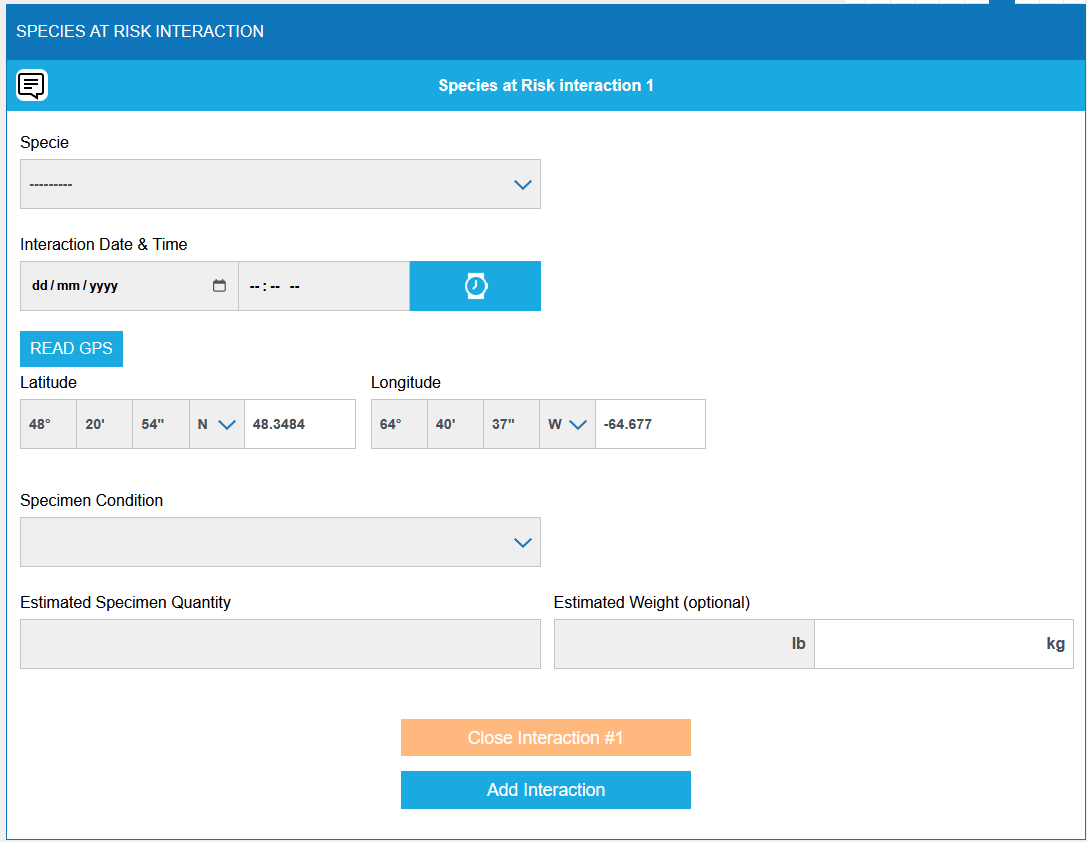This screenshot has height=842, width=1087.
Task: Click the watch icon to set current time
Action: tap(475, 286)
